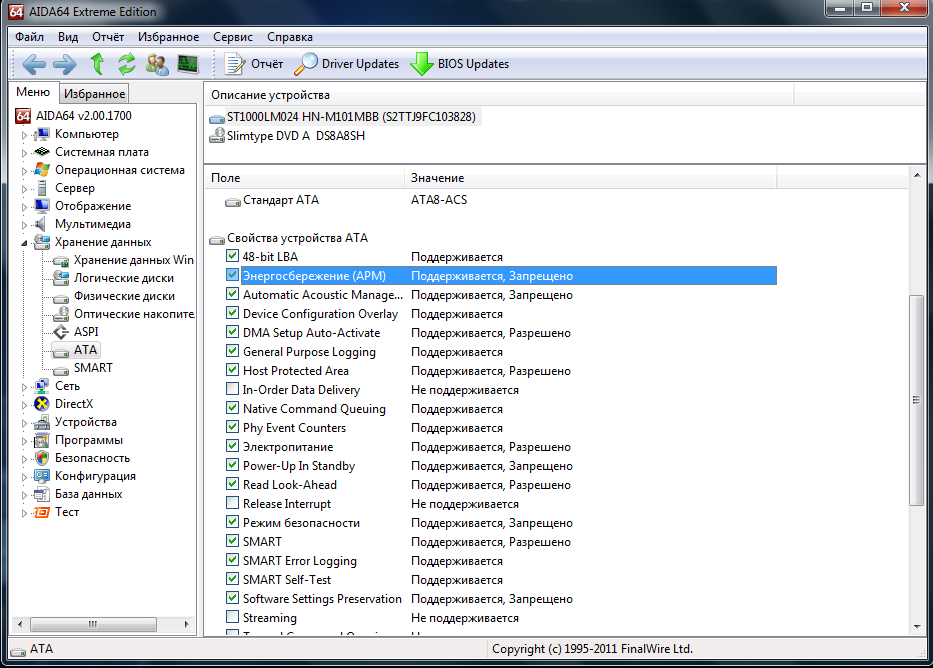Select the AIDA64 v2.00.1700 root node

click(83, 115)
